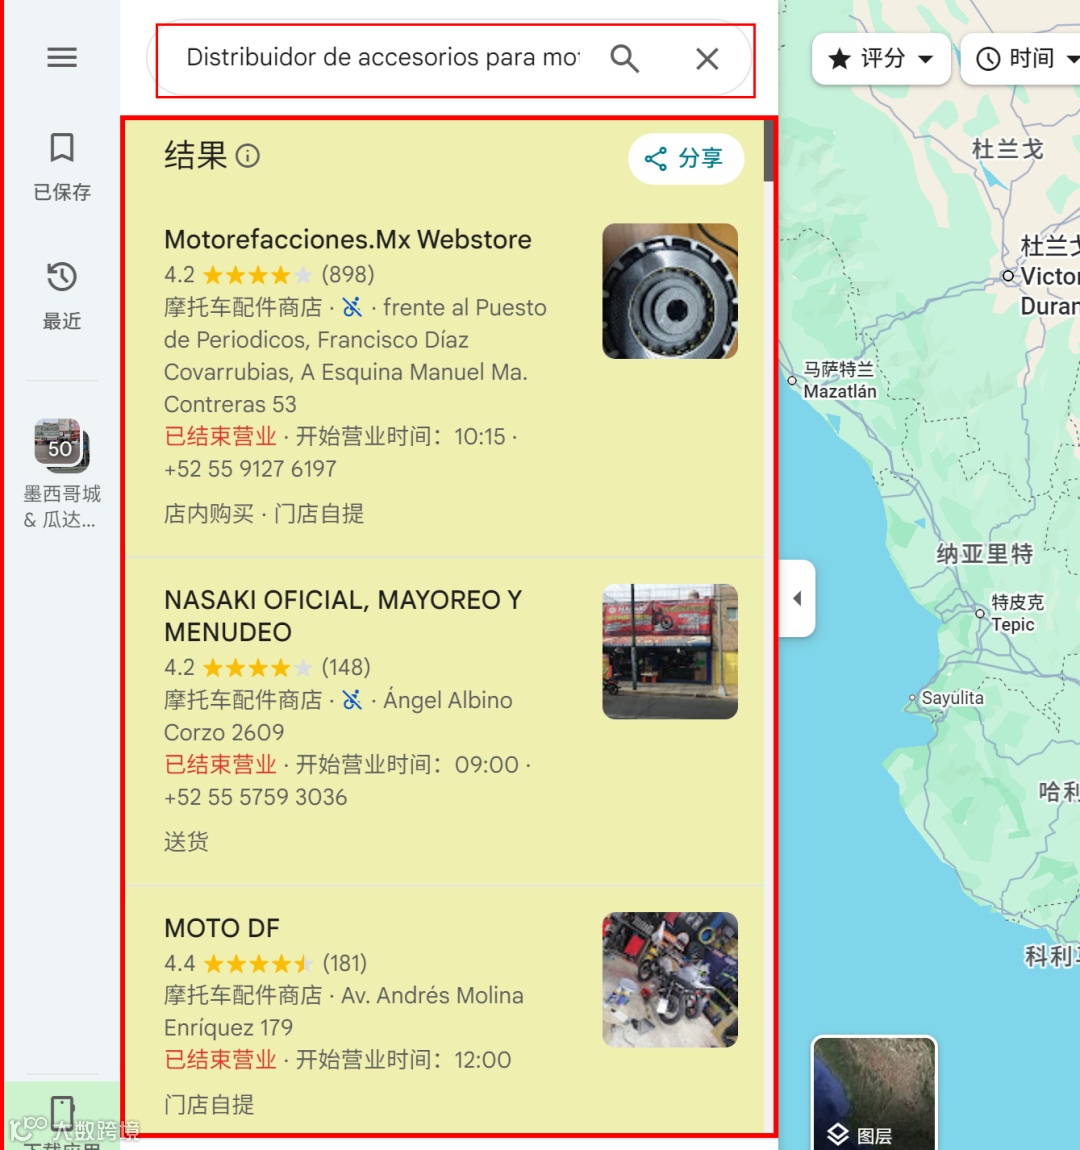Image resolution: width=1080 pixels, height=1150 pixels.
Task: Share results with the 分享 button
Action: tap(686, 158)
